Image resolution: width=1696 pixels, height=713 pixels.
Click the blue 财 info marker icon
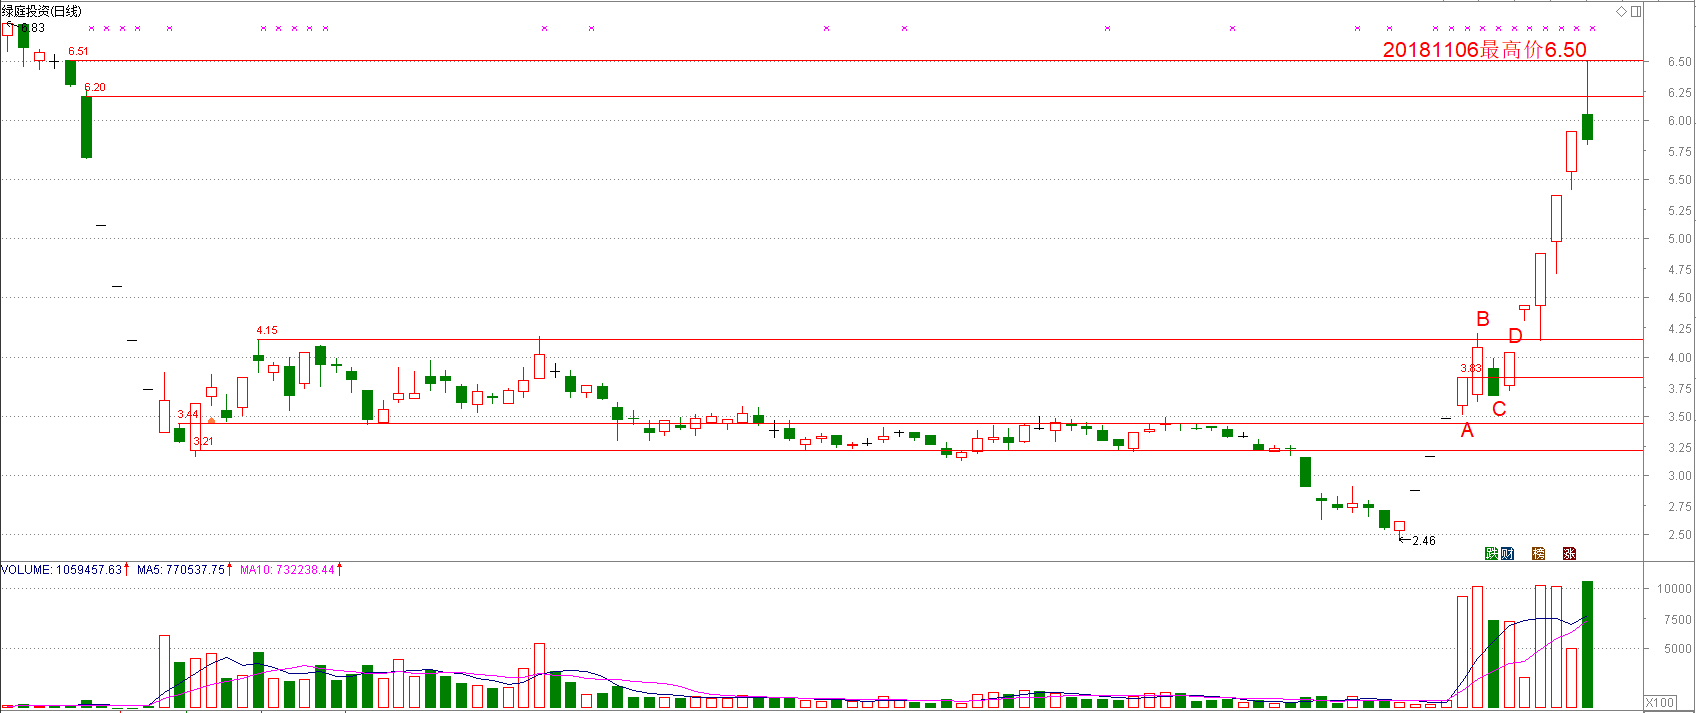tap(1507, 553)
